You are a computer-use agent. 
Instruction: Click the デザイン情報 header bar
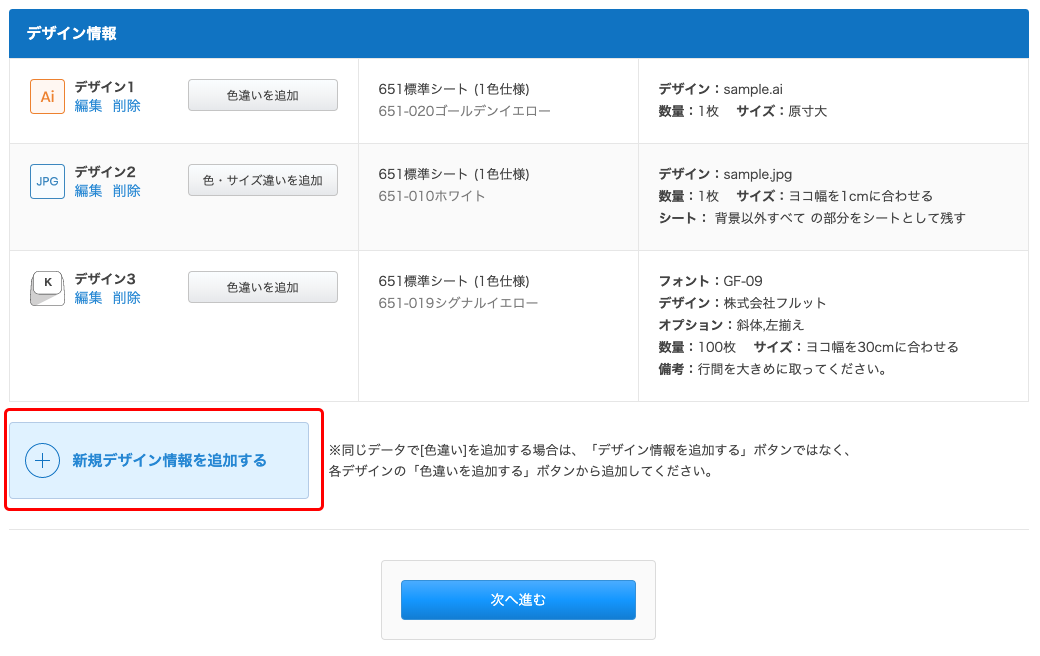(520, 32)
